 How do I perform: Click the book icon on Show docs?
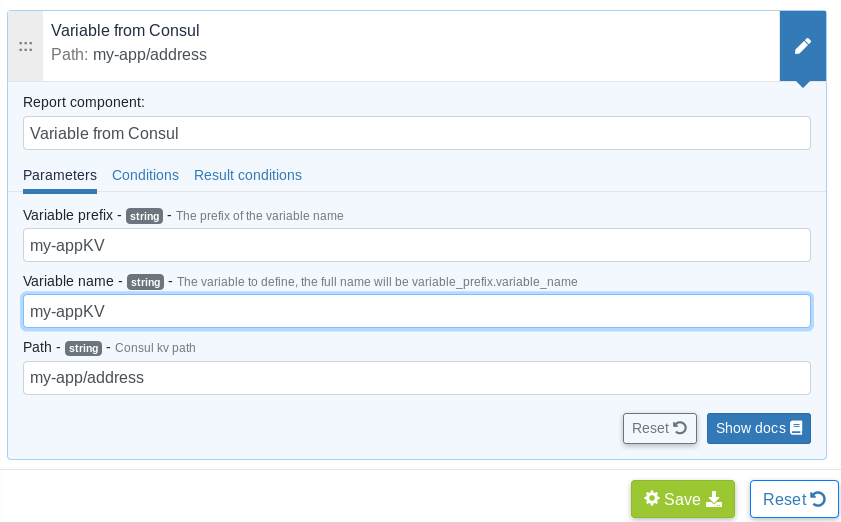(x=796, y=428)
